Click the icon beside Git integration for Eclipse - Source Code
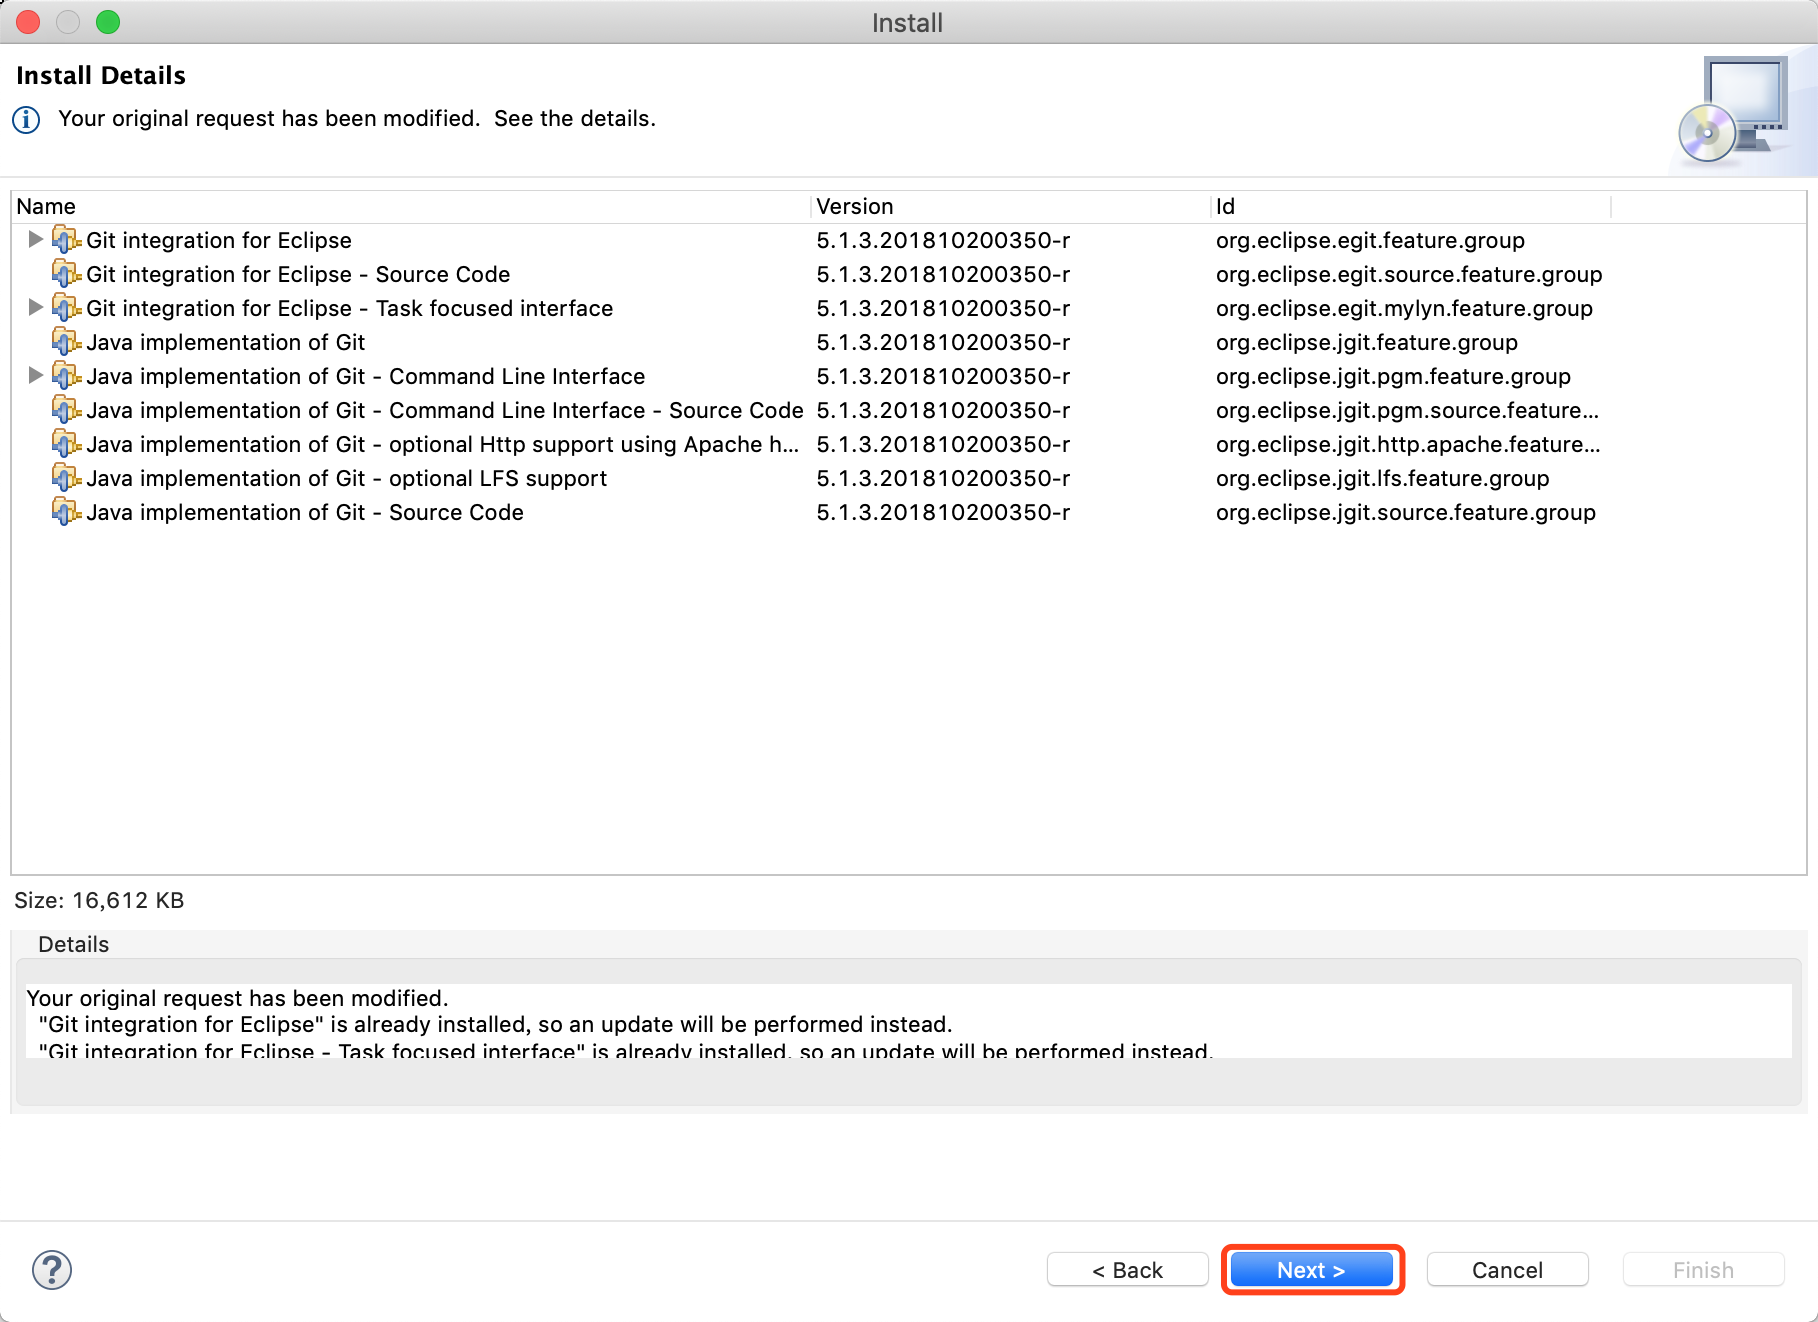This screenshot has width=1818, height=1322. 66,274
